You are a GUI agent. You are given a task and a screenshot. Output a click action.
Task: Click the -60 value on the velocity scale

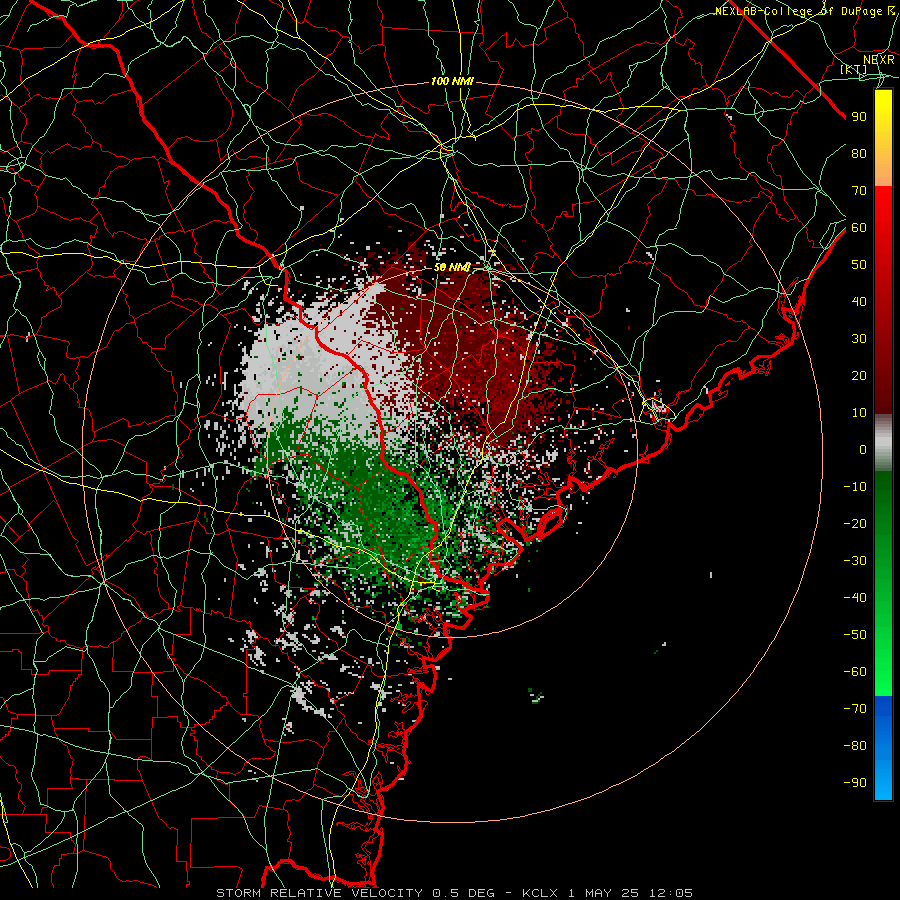point(855,672)
